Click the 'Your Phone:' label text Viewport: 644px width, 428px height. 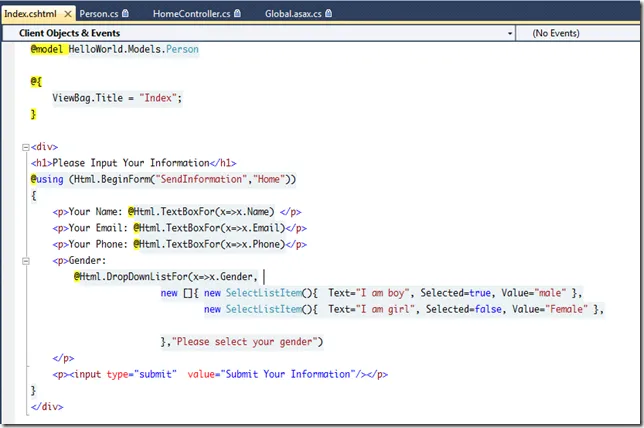98,244
